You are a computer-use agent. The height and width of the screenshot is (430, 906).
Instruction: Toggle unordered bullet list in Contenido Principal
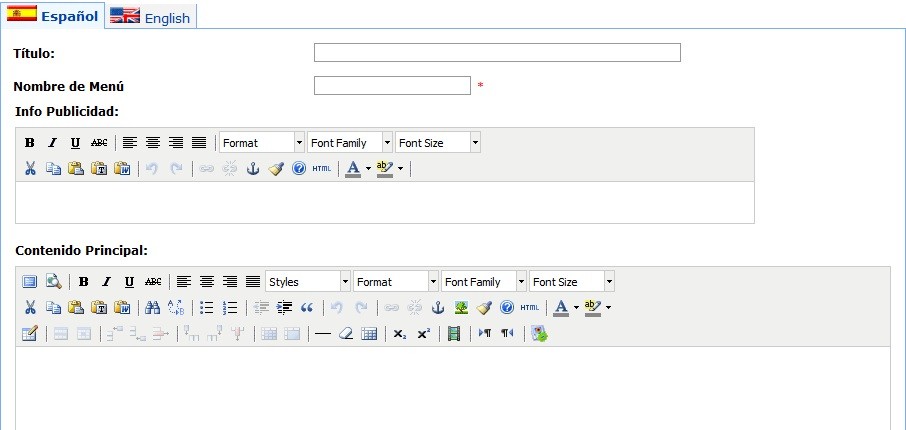(x=207, y=308)
